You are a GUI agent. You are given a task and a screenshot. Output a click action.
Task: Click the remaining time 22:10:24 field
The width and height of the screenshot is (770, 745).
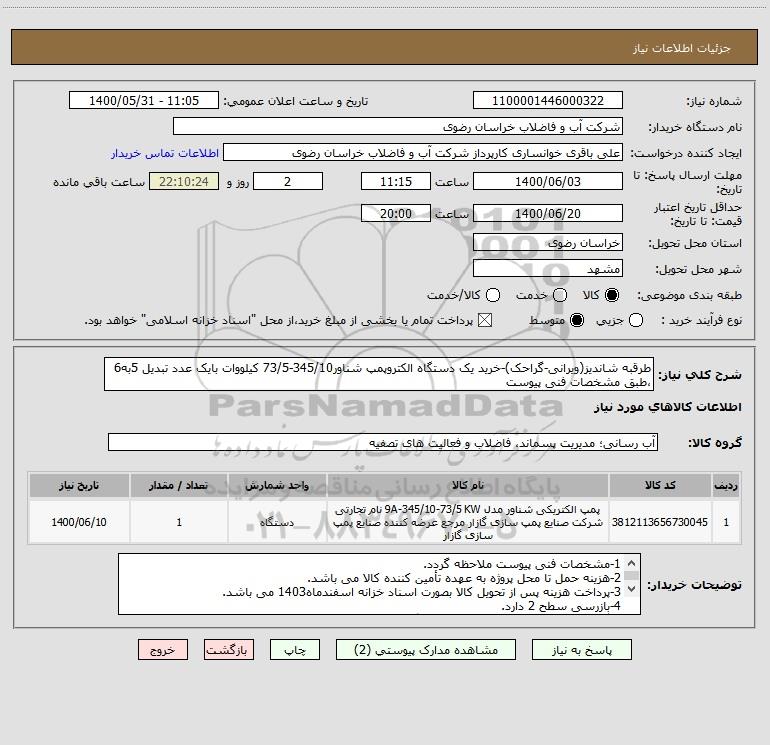point(184,181)
